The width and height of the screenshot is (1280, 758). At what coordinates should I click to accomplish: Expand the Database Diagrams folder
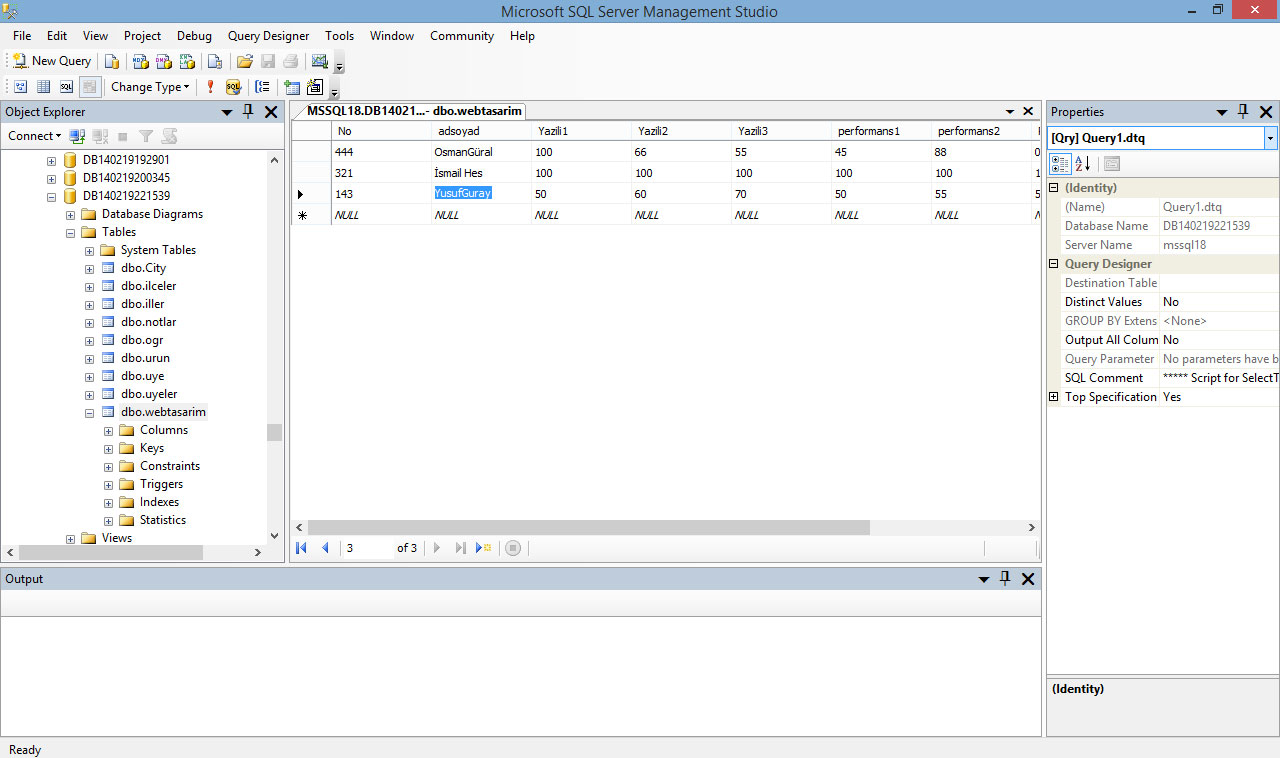[71, 214]
